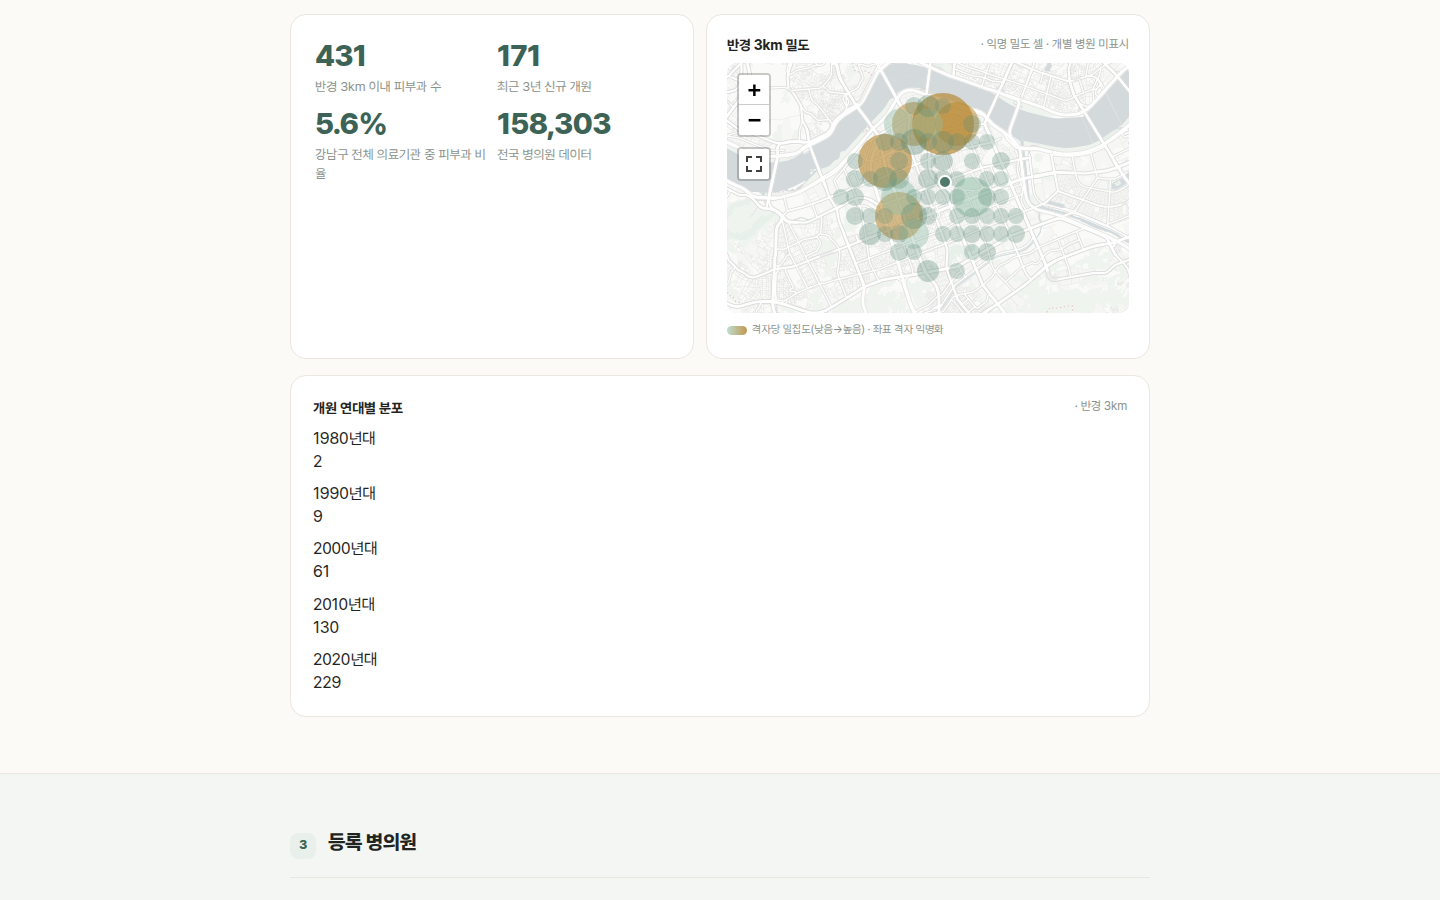Select the 158,303 nationwide data value
The width and height of the screenshot is (1440, 900).
pos(554,124)
